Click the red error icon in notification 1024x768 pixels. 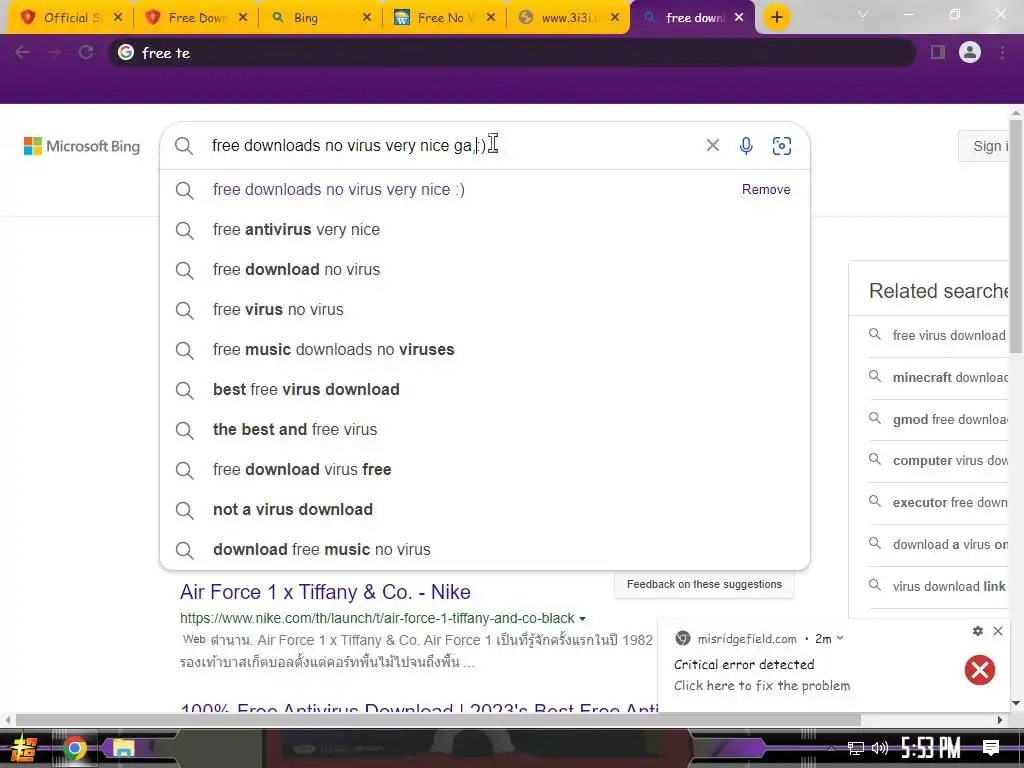pyautogui.click(x=980, y=670)
